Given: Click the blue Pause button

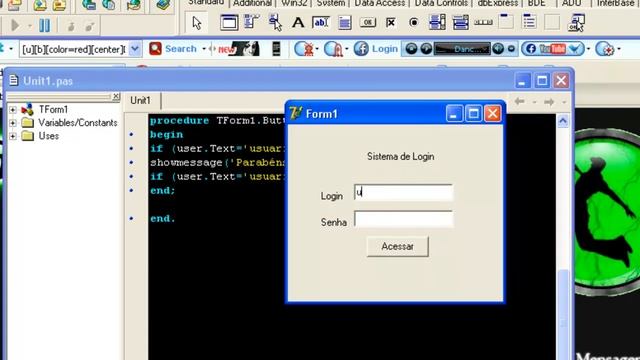Looking at the screenshot, I should click(x=44, y=26).
